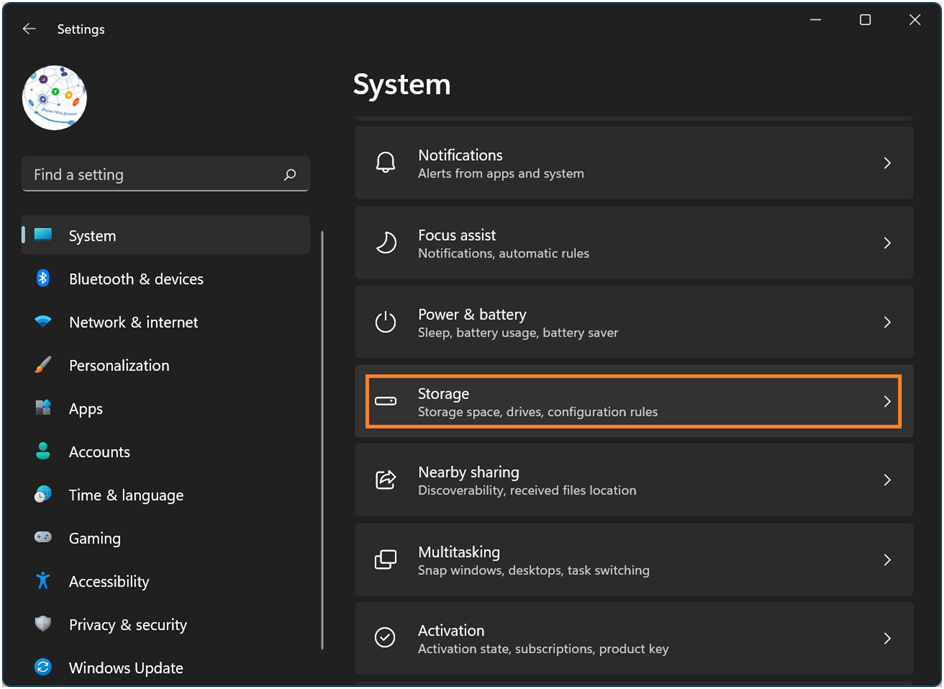This screenshot has height=689, width=944.
Task: Click "Activation state, subscriptions, product key"
Action: (543, 649)
